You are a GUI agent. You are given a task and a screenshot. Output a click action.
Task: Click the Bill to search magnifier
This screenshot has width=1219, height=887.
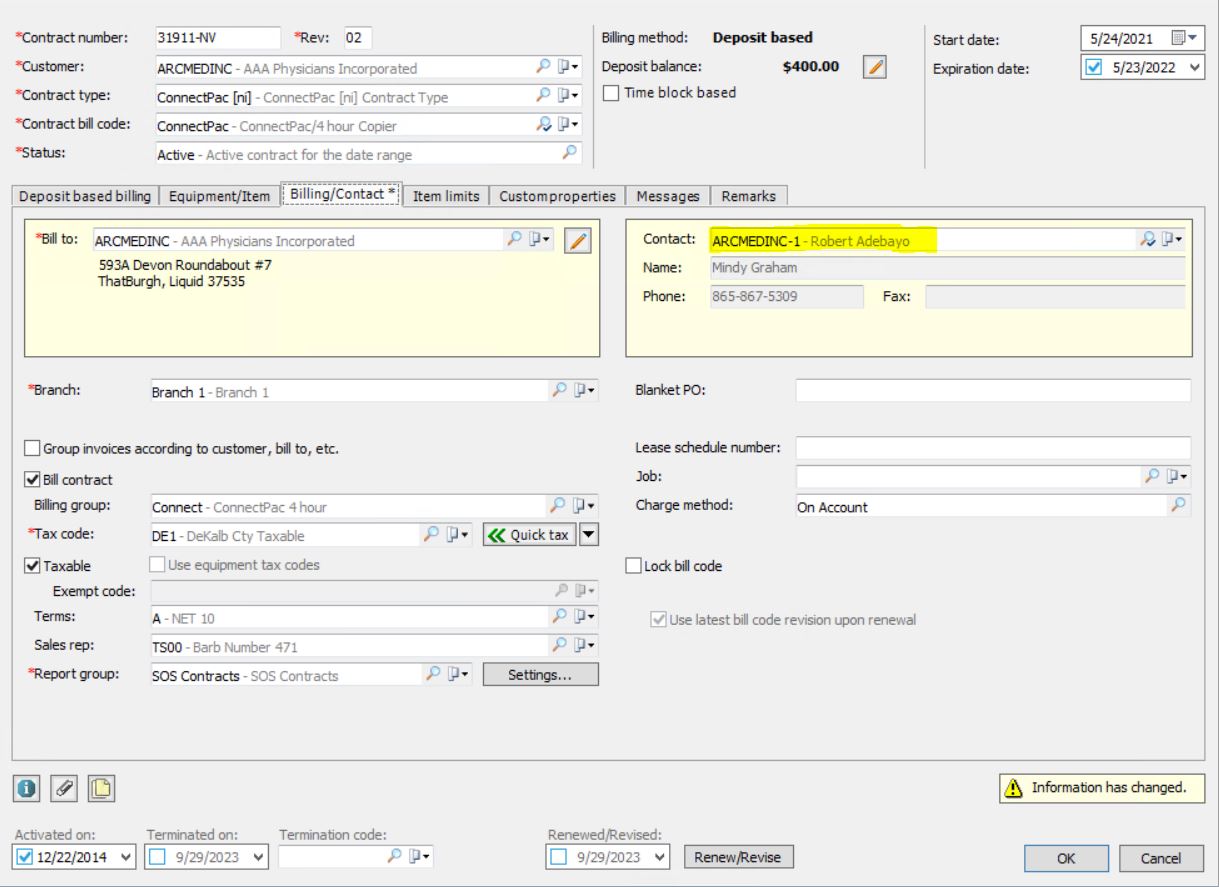pos(514,239)
